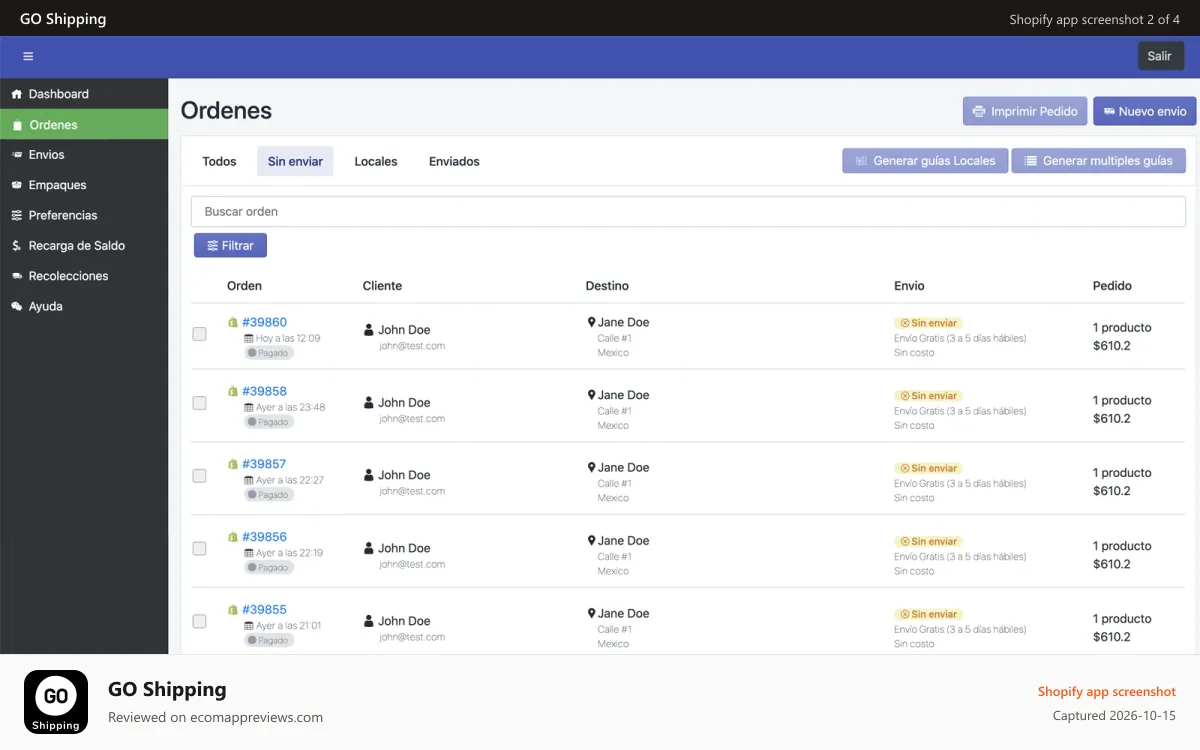1200x750 pixels.
Task: Switch to the Todos tab
Action: click(x=219, y=161)
